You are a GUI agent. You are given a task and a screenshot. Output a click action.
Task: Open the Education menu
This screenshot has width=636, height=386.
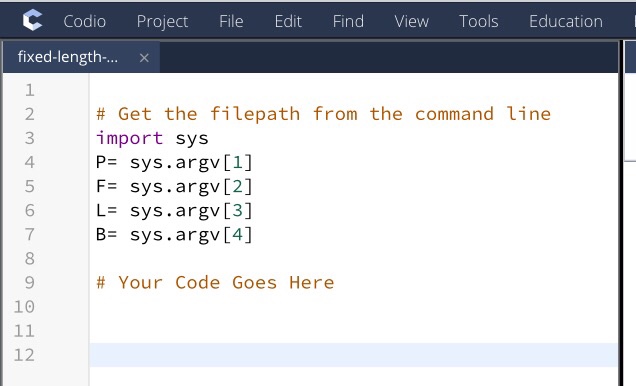[566, 21]
